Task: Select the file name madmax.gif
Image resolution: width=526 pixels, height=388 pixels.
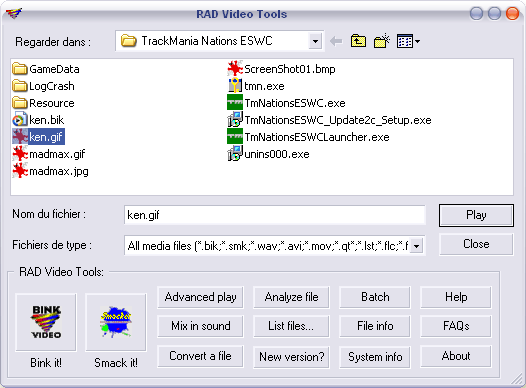Action: [x=57, y=154]
